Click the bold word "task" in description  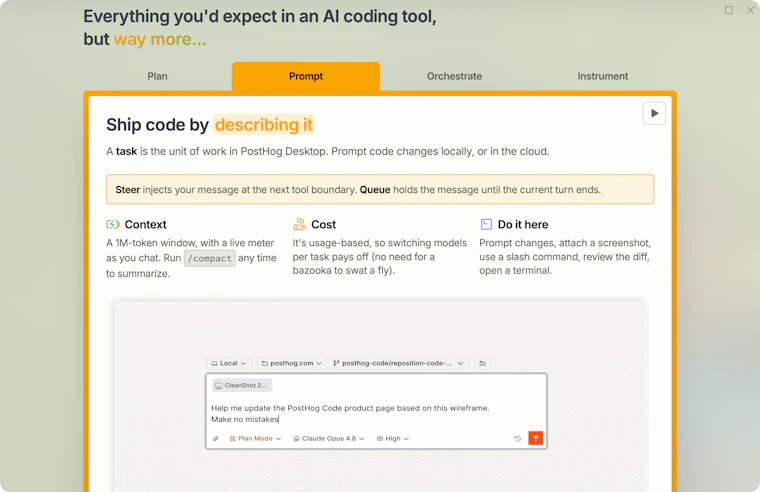tap(126, 151)
